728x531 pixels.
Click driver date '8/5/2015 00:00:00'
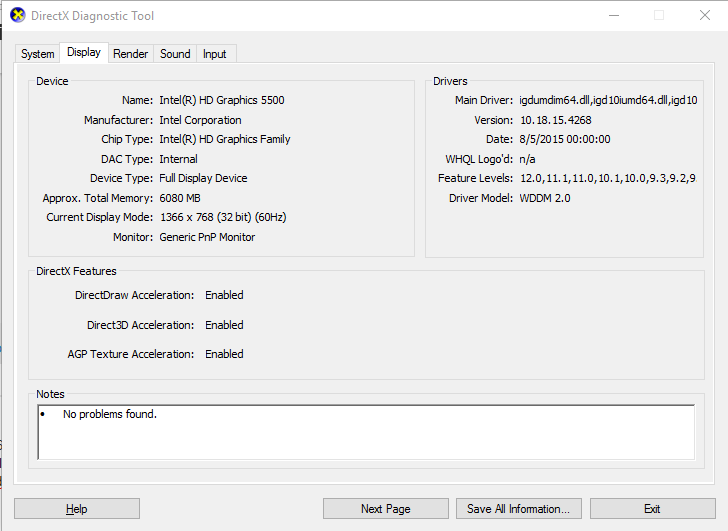point(565,139)
